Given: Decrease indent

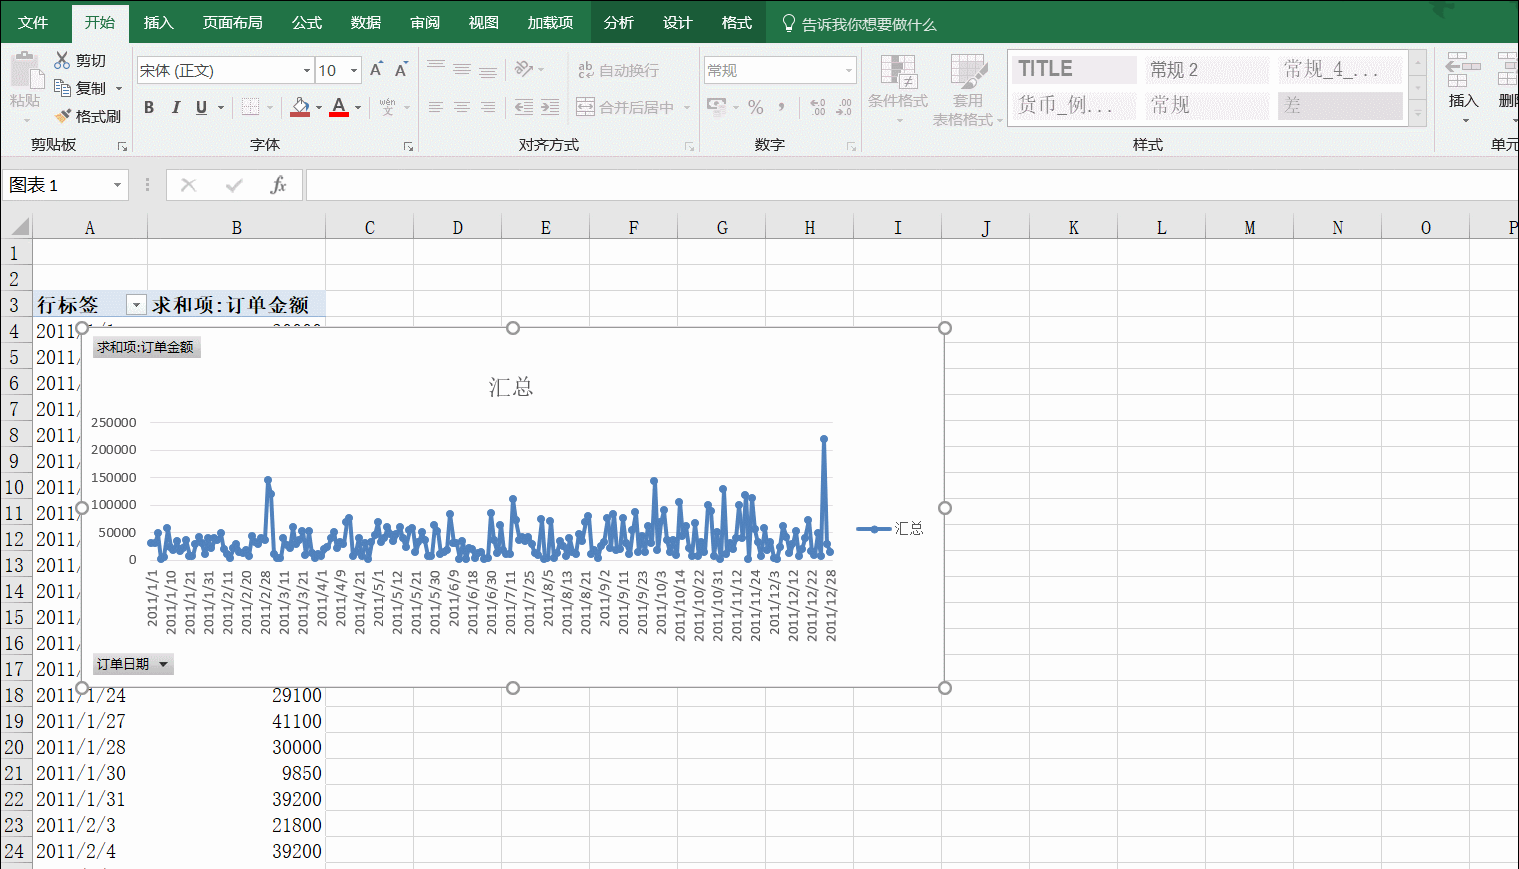Looking at the screenshot, I should (524, 107).
